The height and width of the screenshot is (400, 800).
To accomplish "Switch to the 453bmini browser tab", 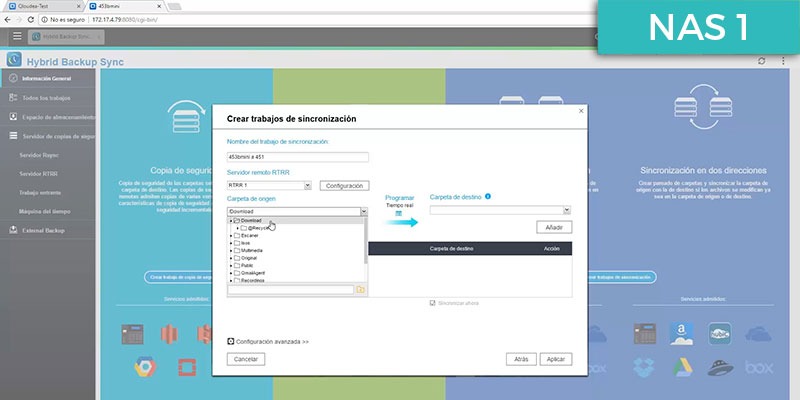I will 124,6.
